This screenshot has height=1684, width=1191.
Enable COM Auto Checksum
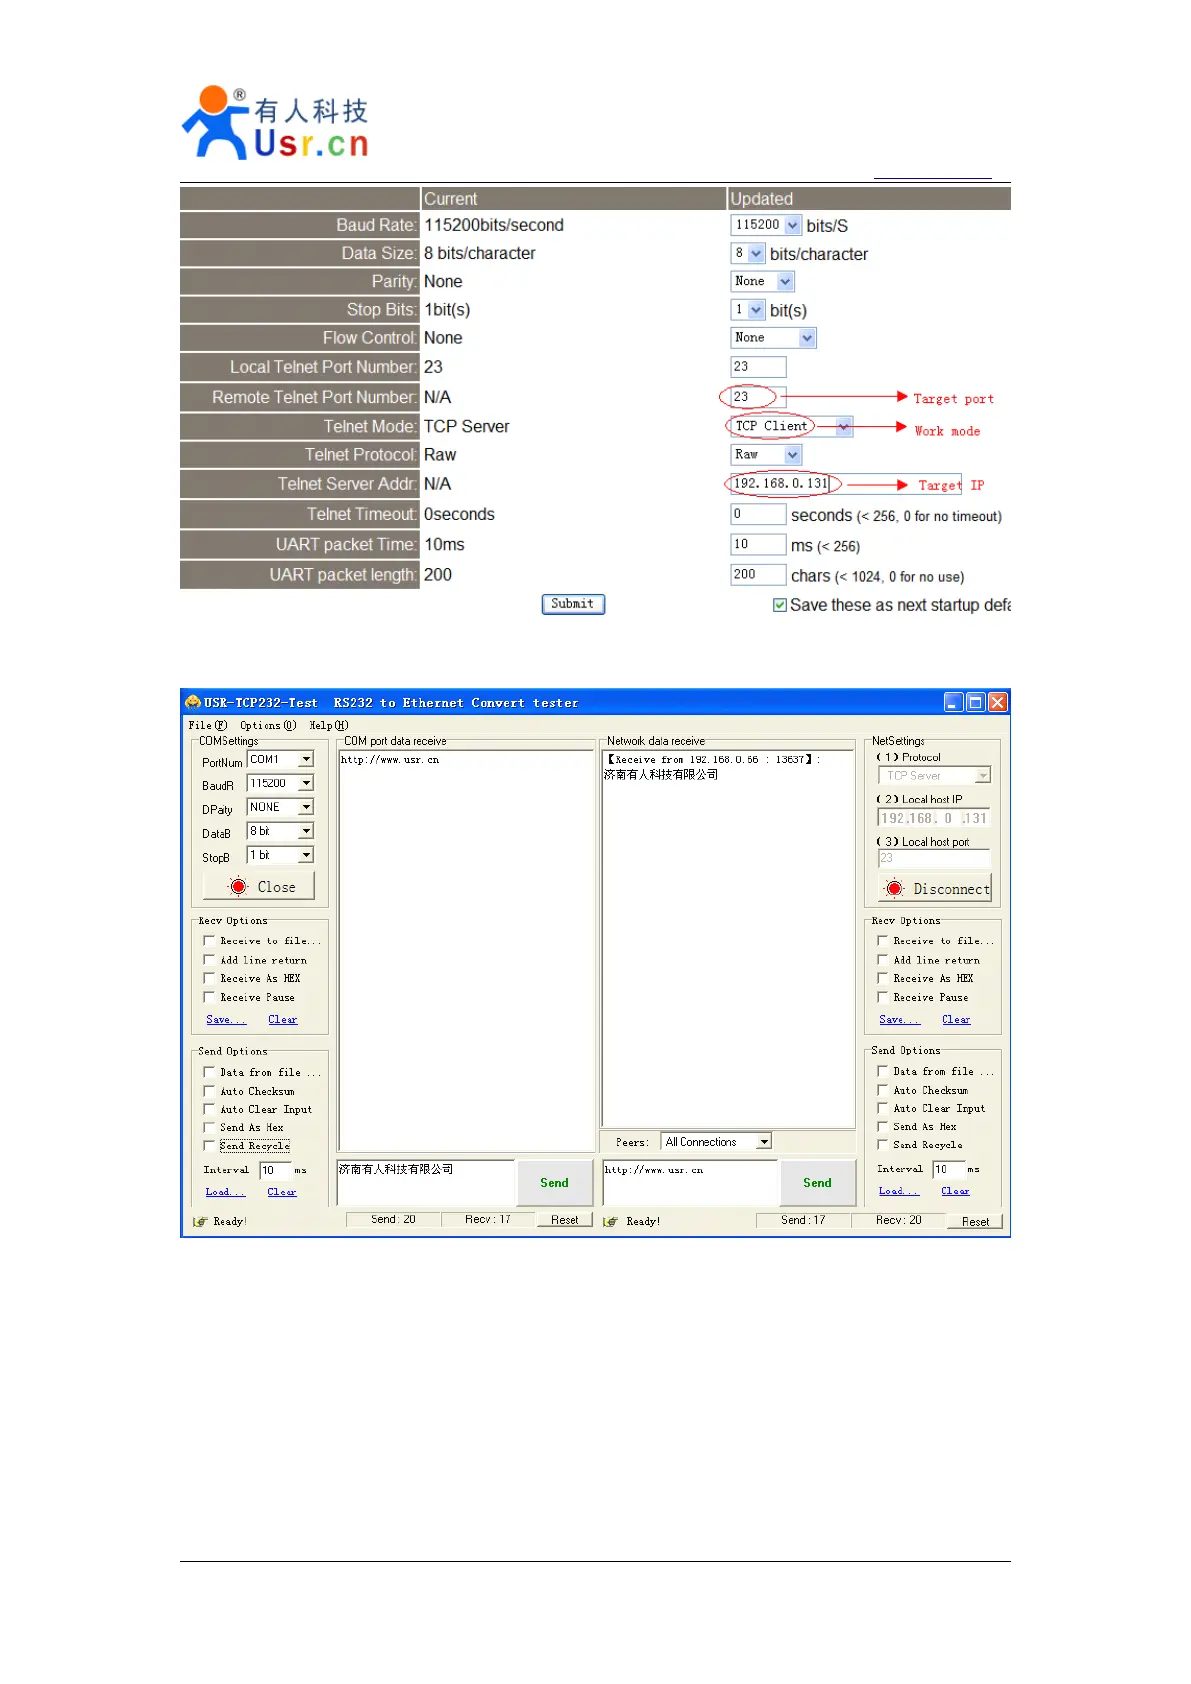click(209, 1091)
